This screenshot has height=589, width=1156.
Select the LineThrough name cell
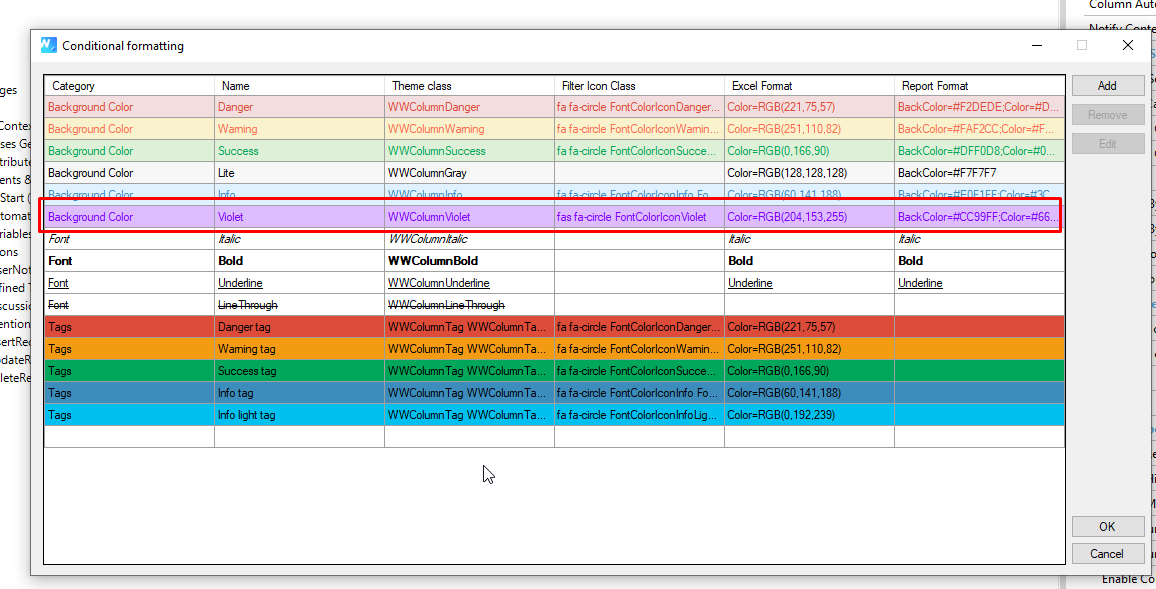click(x=299, y=304)
